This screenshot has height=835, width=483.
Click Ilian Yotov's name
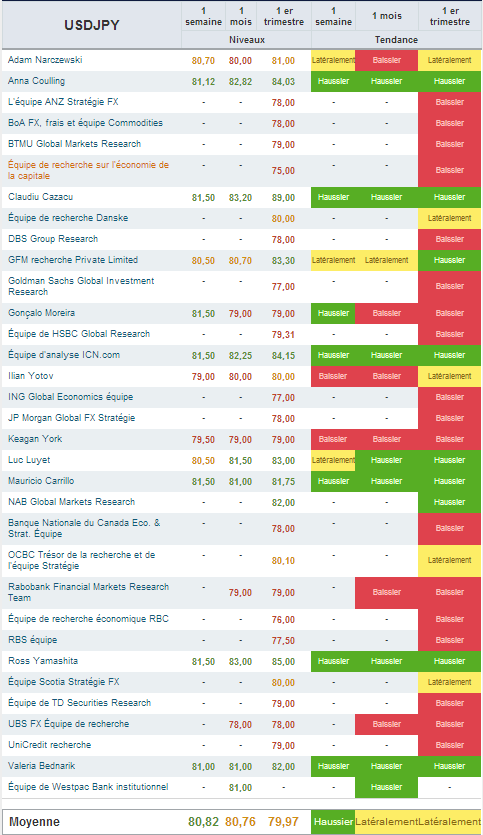pos(30,376)
